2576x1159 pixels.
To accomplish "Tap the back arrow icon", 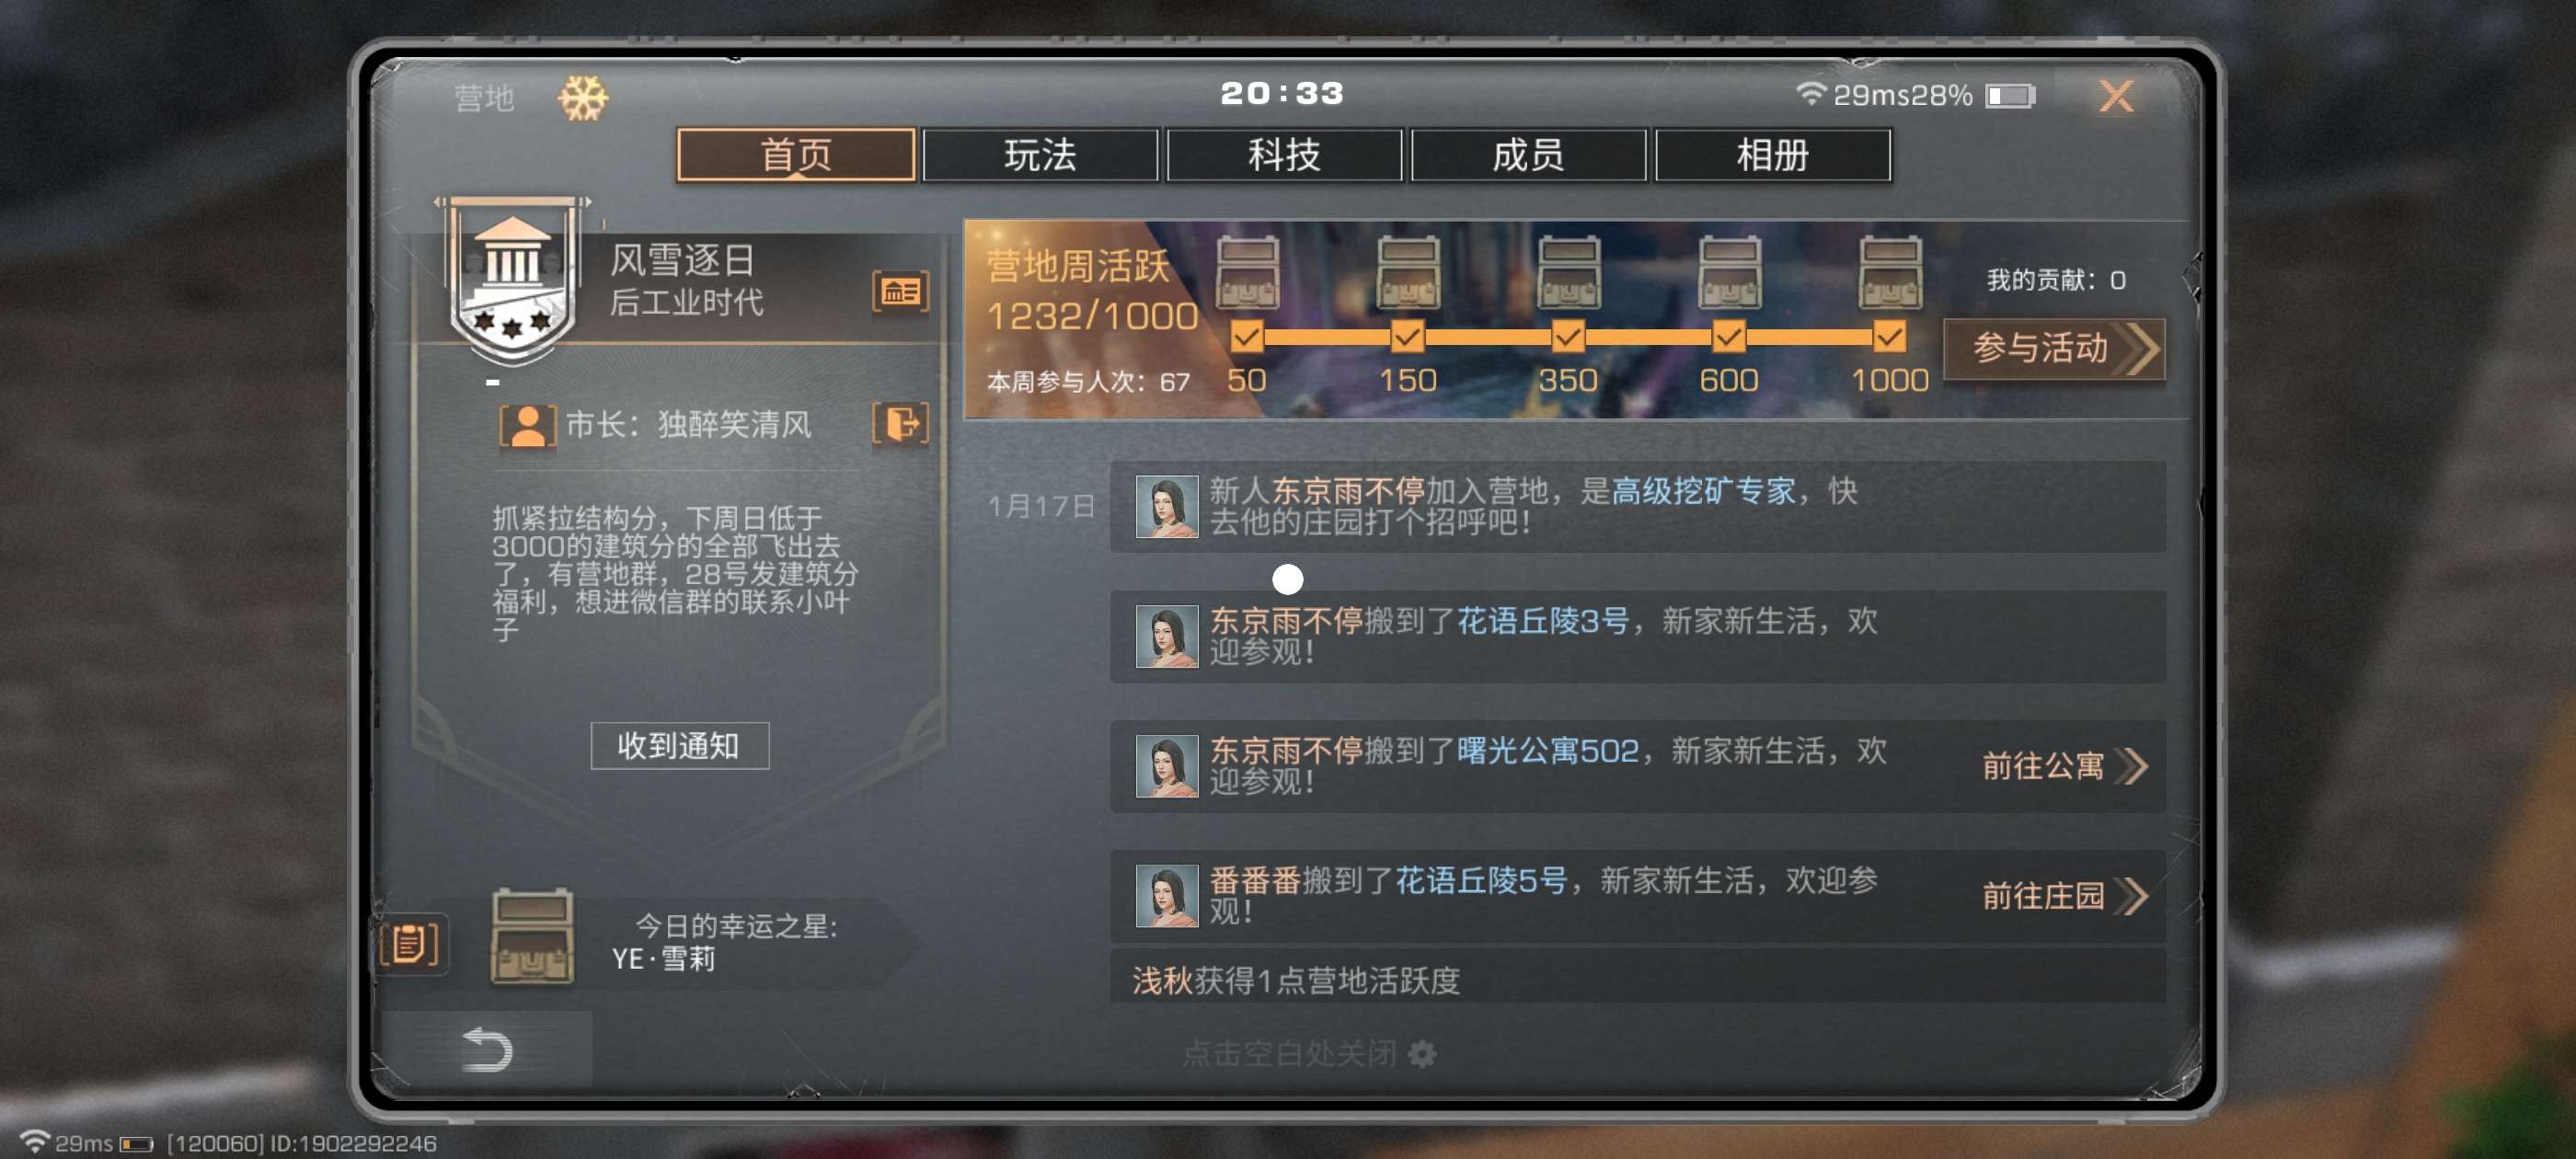I will 488,1050.
